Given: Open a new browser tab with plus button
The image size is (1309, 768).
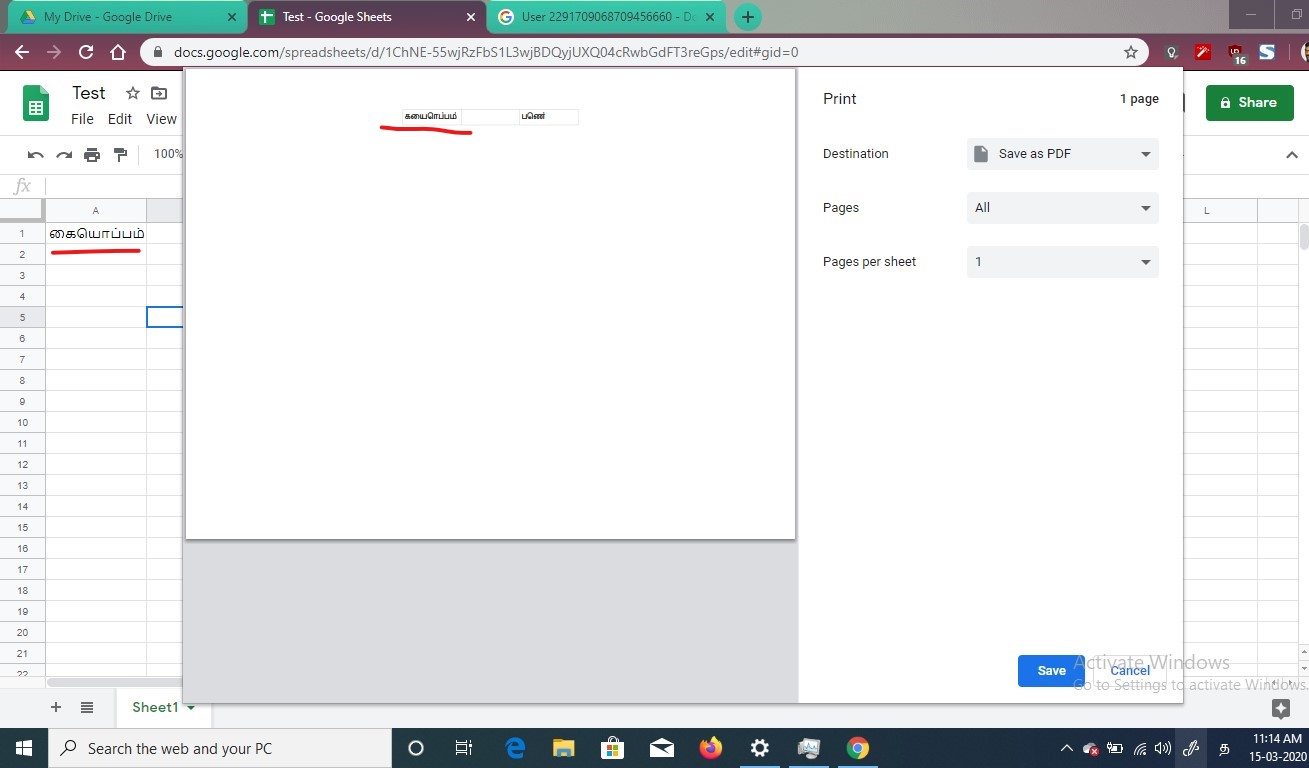Looking at the screenshot, I should pyautogui.click(x=747, y=17).
